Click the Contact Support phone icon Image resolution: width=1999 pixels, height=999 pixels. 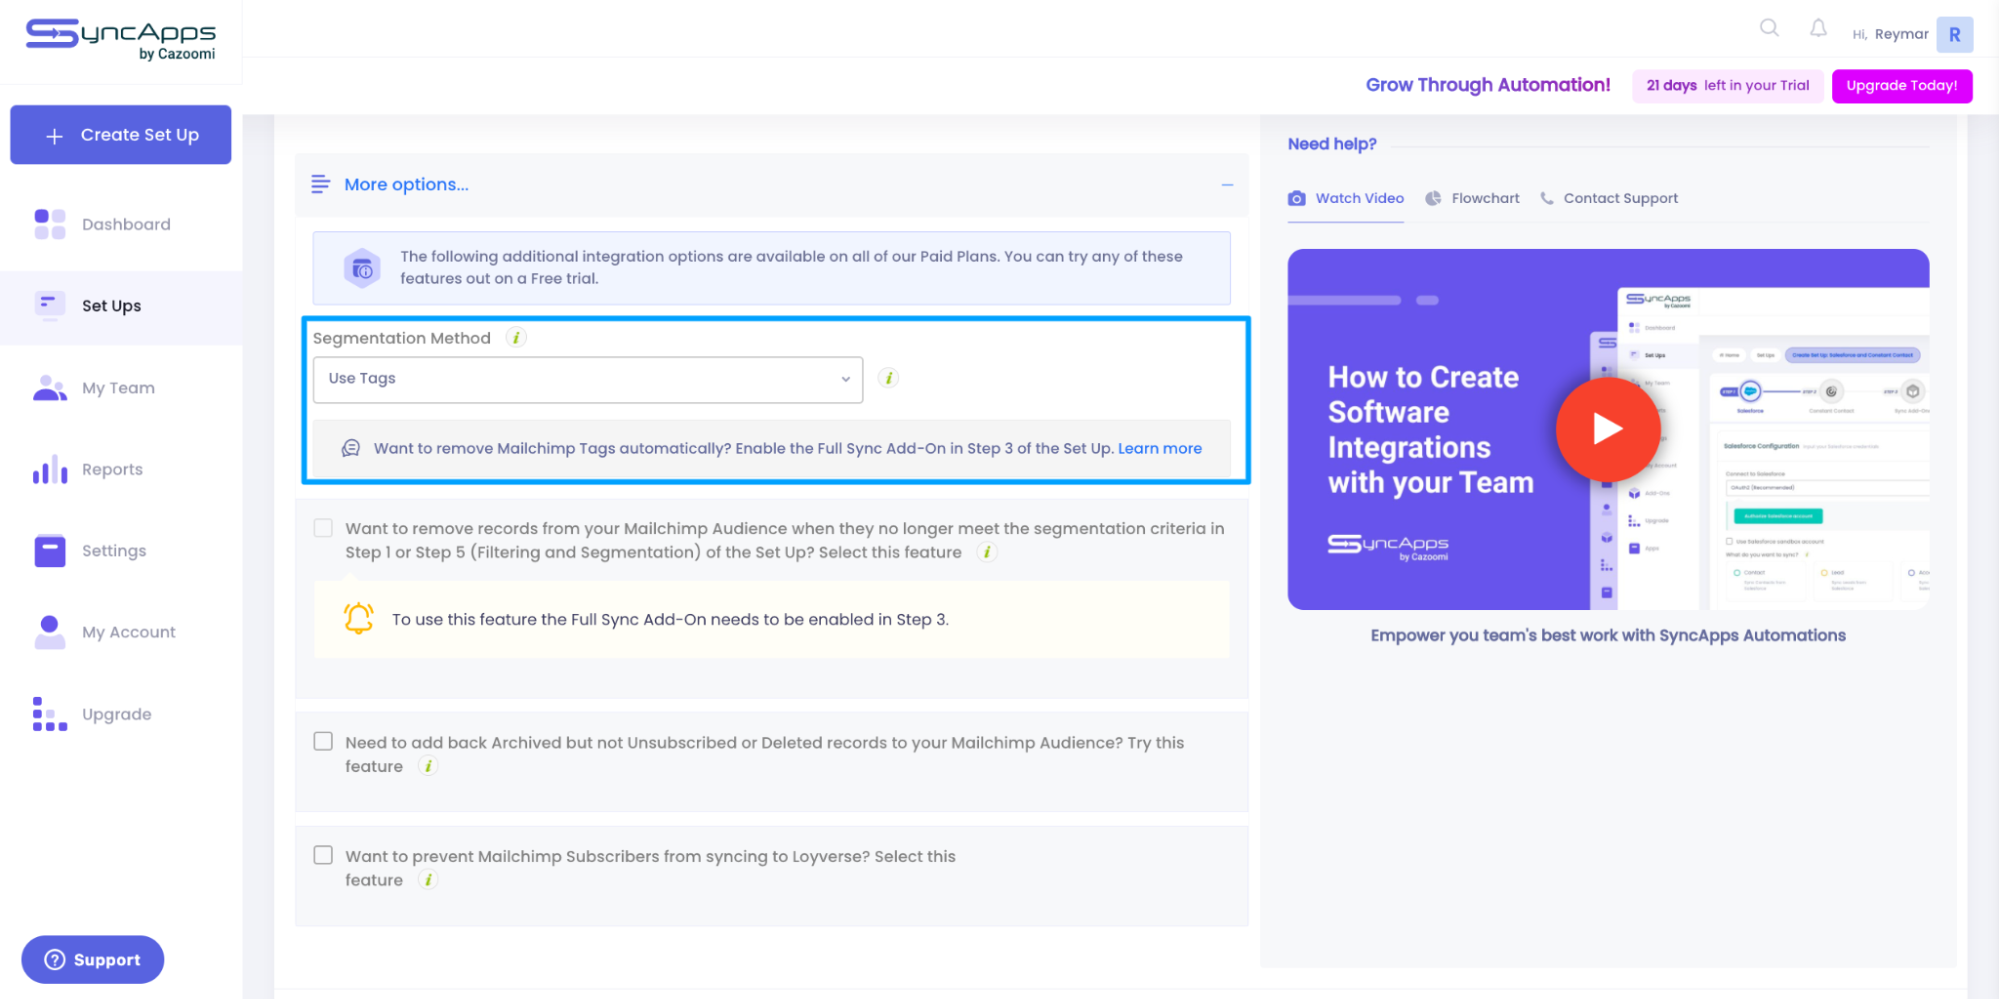coord(1547,198)
